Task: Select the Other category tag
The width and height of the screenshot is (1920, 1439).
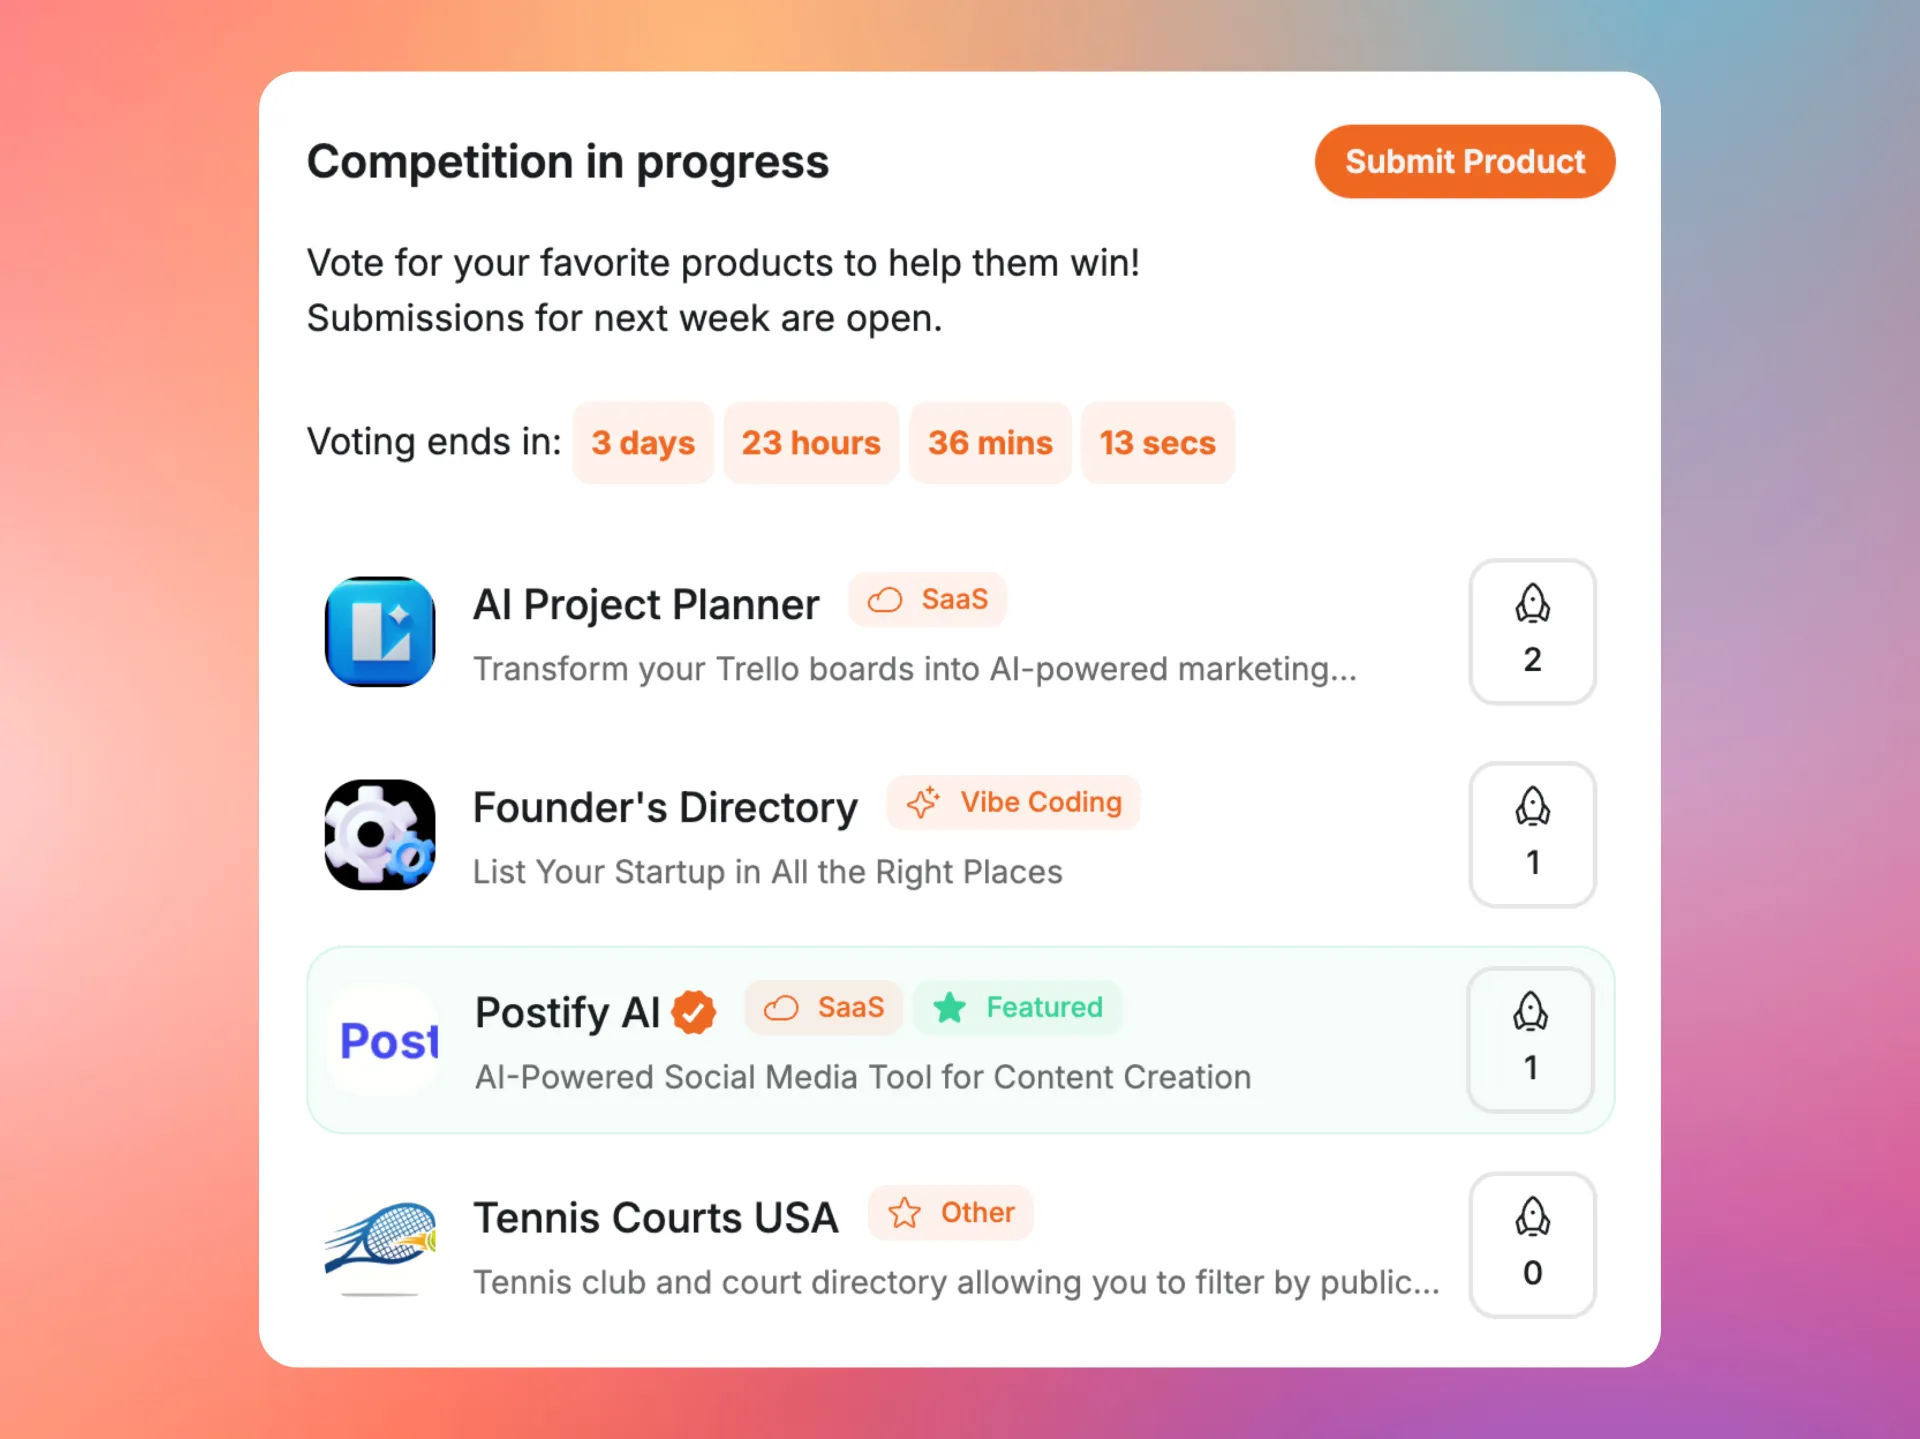Action: pos(950,1212)
